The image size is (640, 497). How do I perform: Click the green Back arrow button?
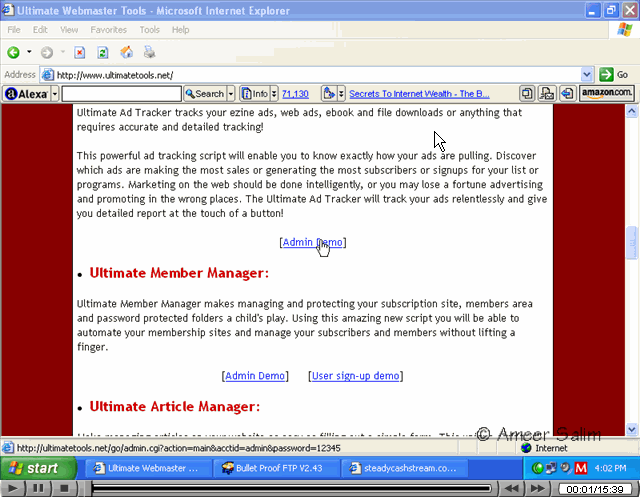(x=13, y=53)
